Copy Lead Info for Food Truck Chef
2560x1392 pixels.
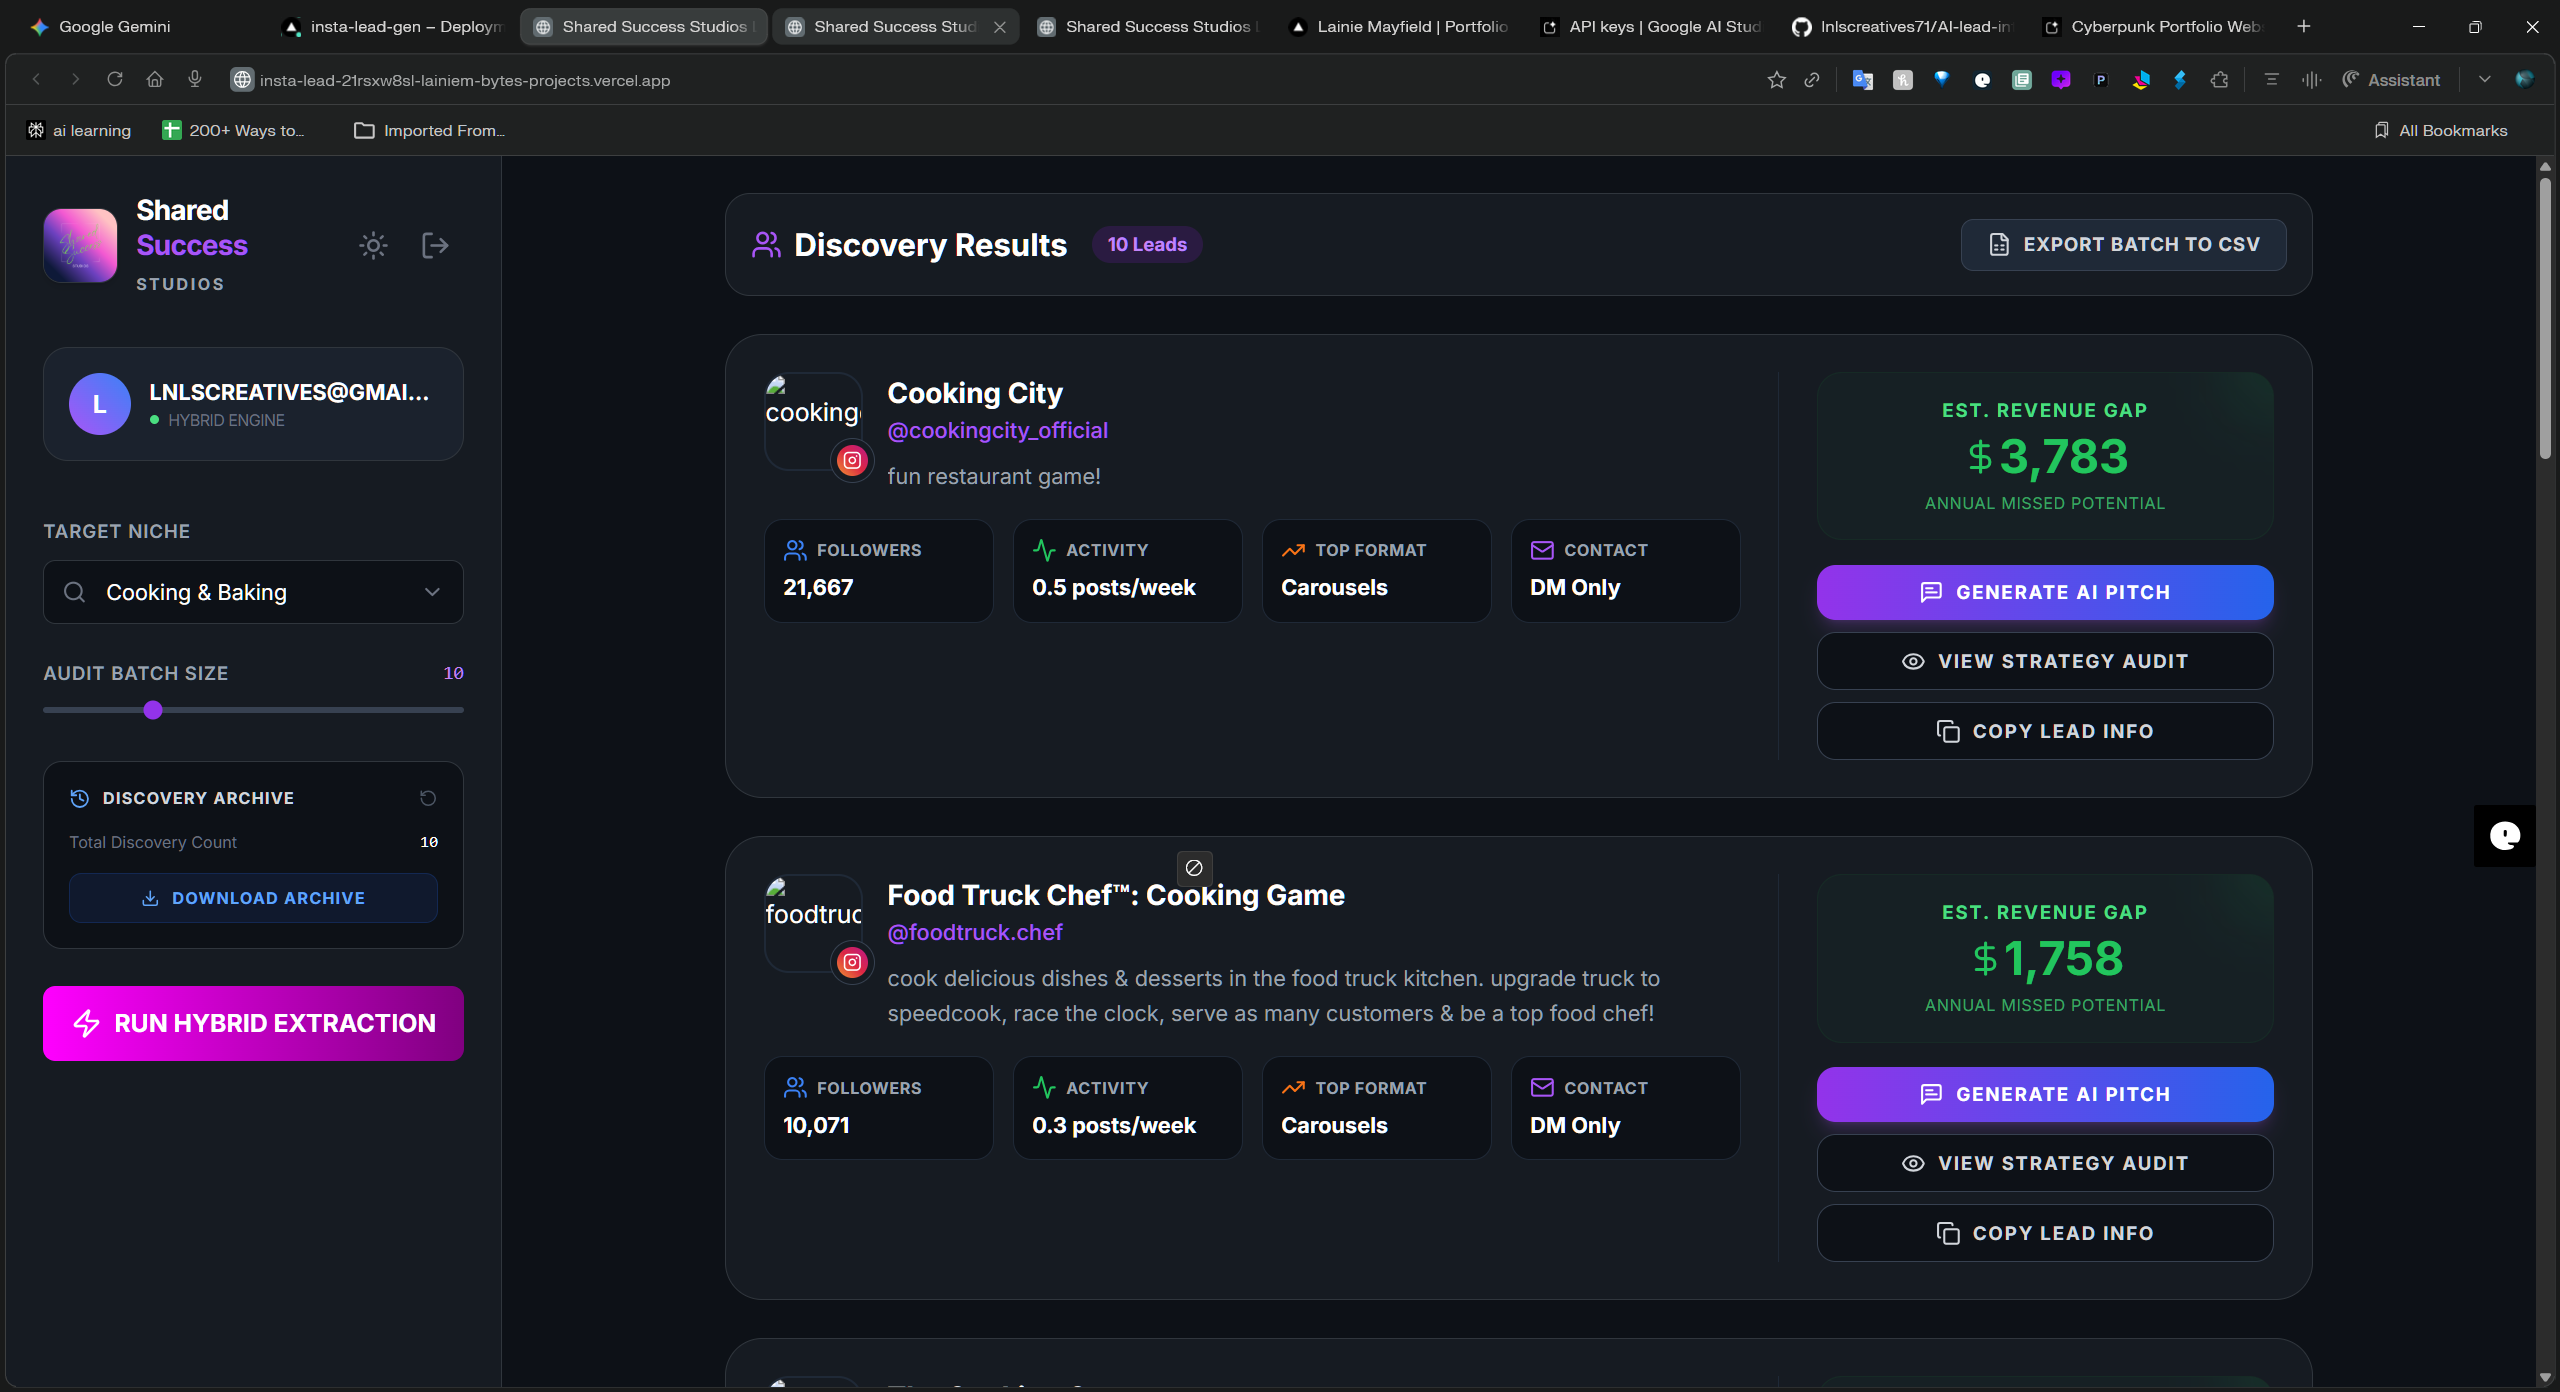(x=2045, y=1233)
